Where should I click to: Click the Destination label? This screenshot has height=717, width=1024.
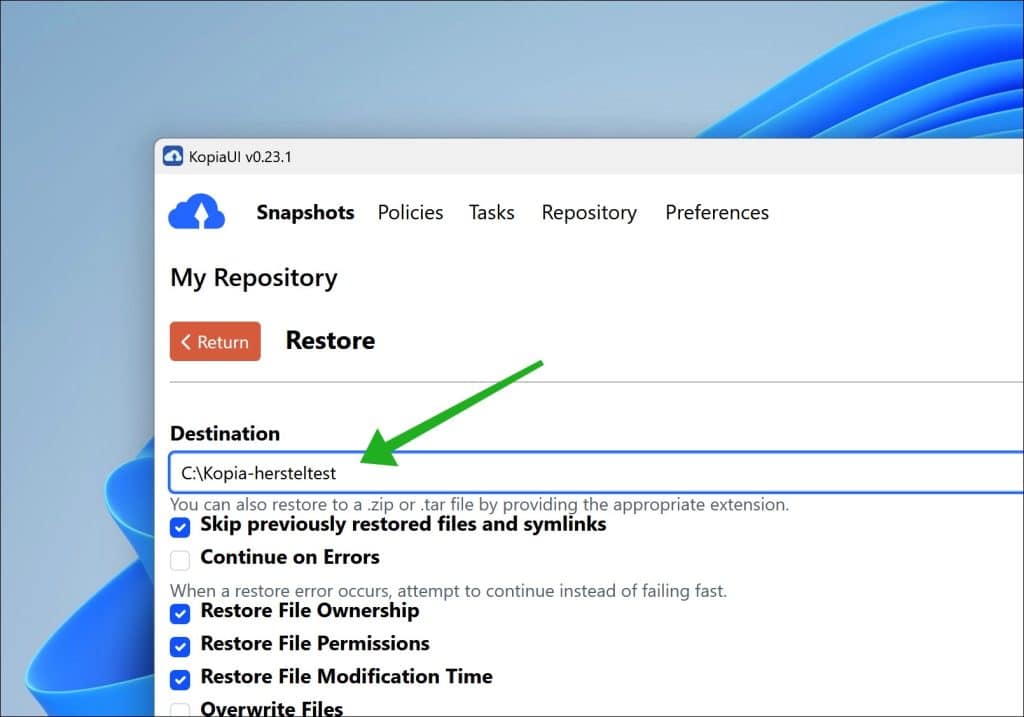pyautogui.click(x=225, y=434)
